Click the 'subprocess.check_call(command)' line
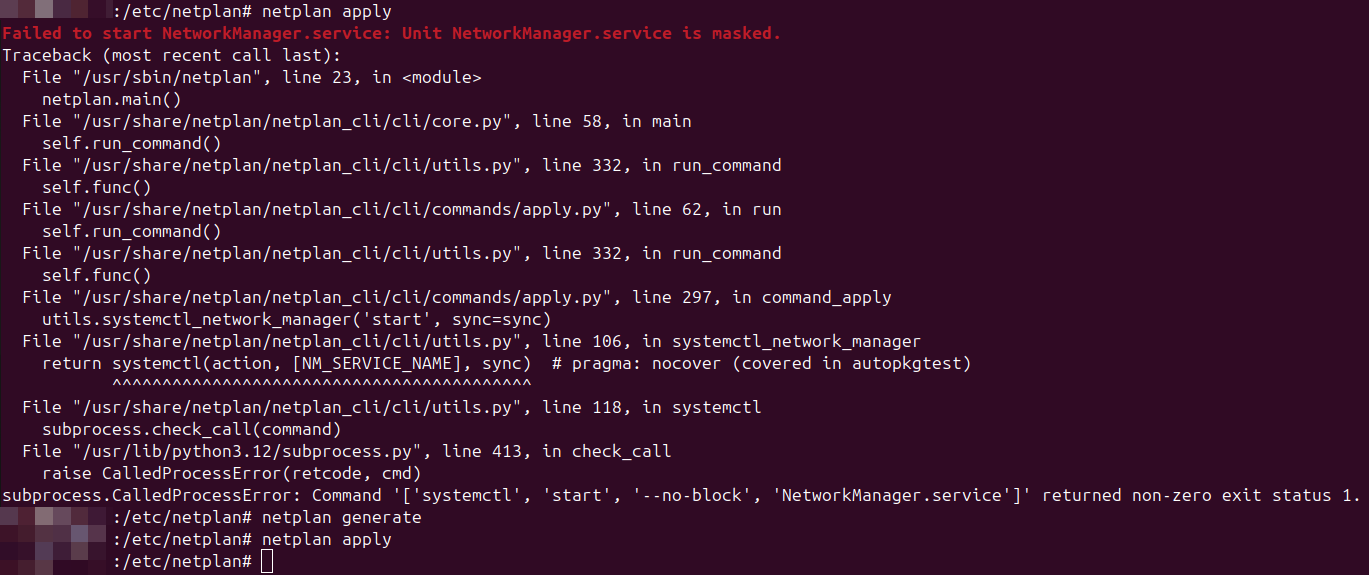The width and height of the screenshot is (1369, 575). tap(191, 430)
